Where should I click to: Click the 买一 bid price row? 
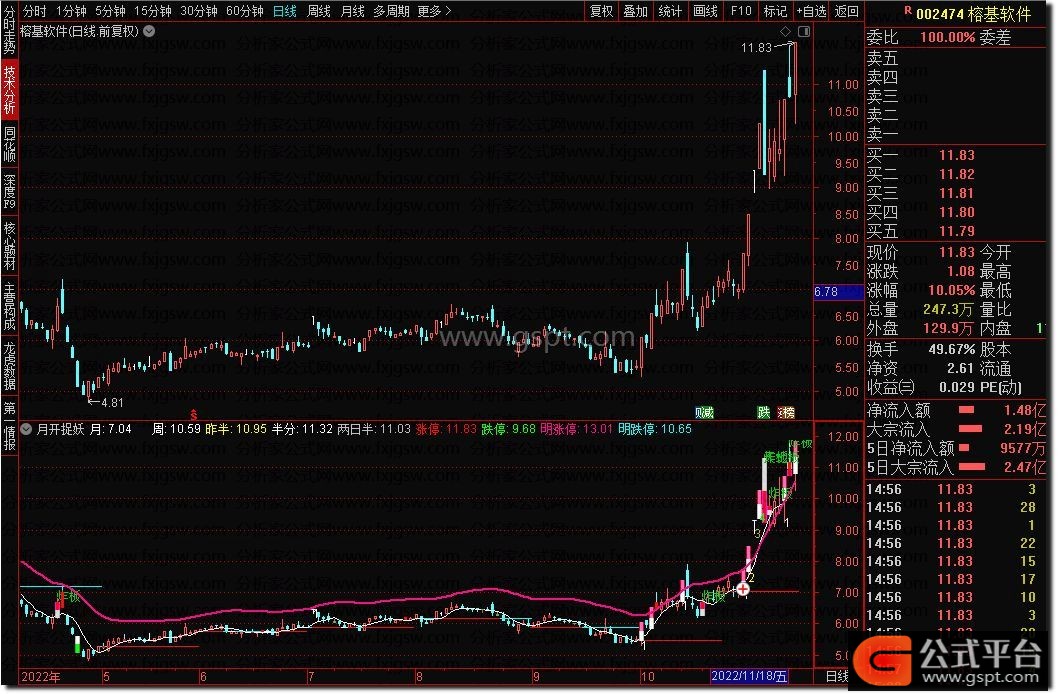tap(957, 155)
